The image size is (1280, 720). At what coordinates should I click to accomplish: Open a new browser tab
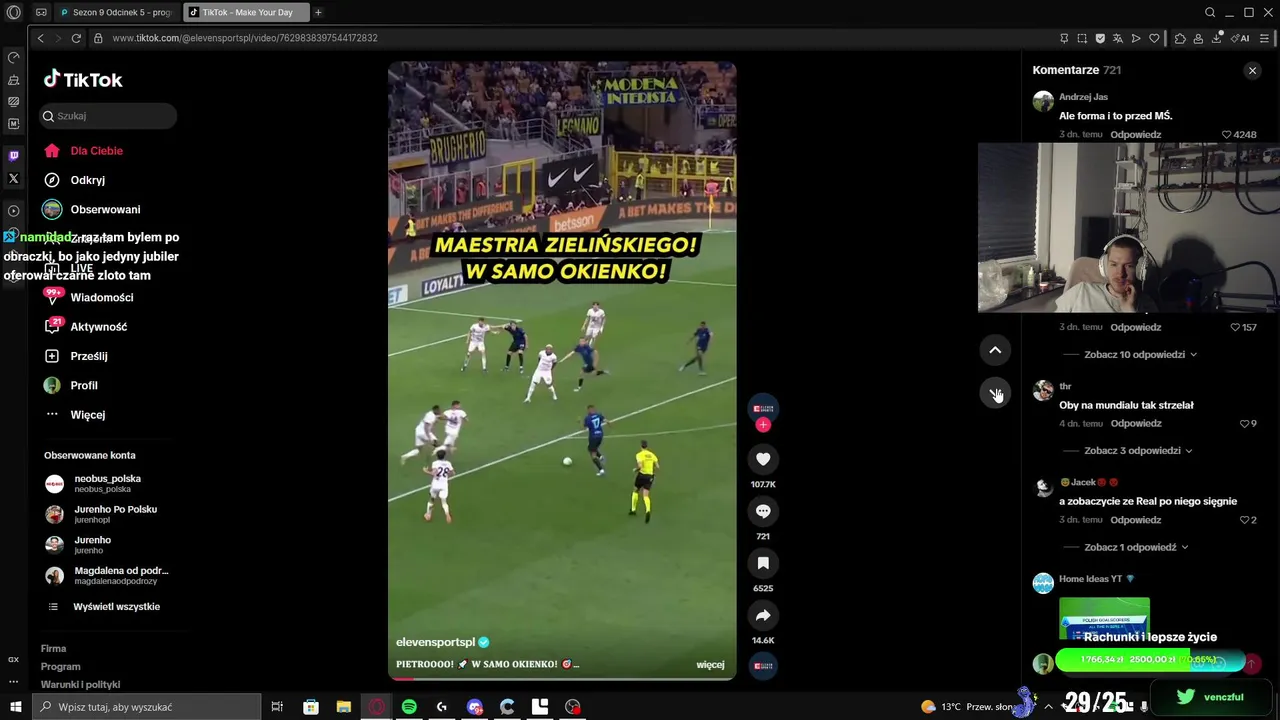click(318, 13)
